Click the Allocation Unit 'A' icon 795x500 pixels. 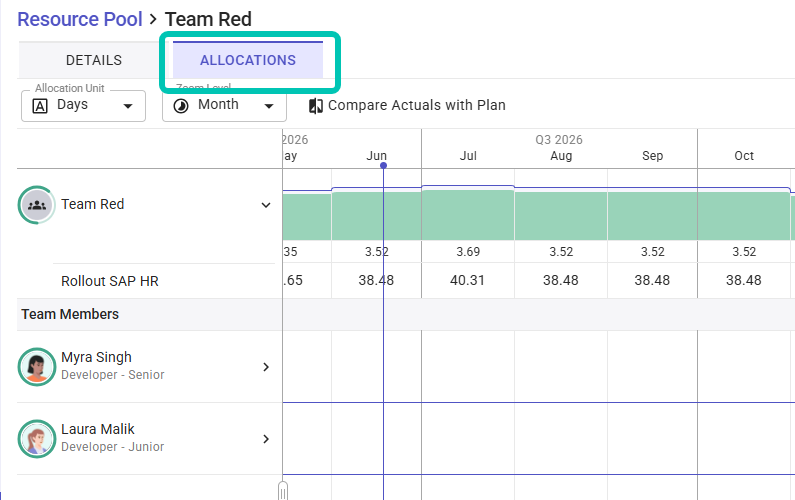tap(40, 106)
